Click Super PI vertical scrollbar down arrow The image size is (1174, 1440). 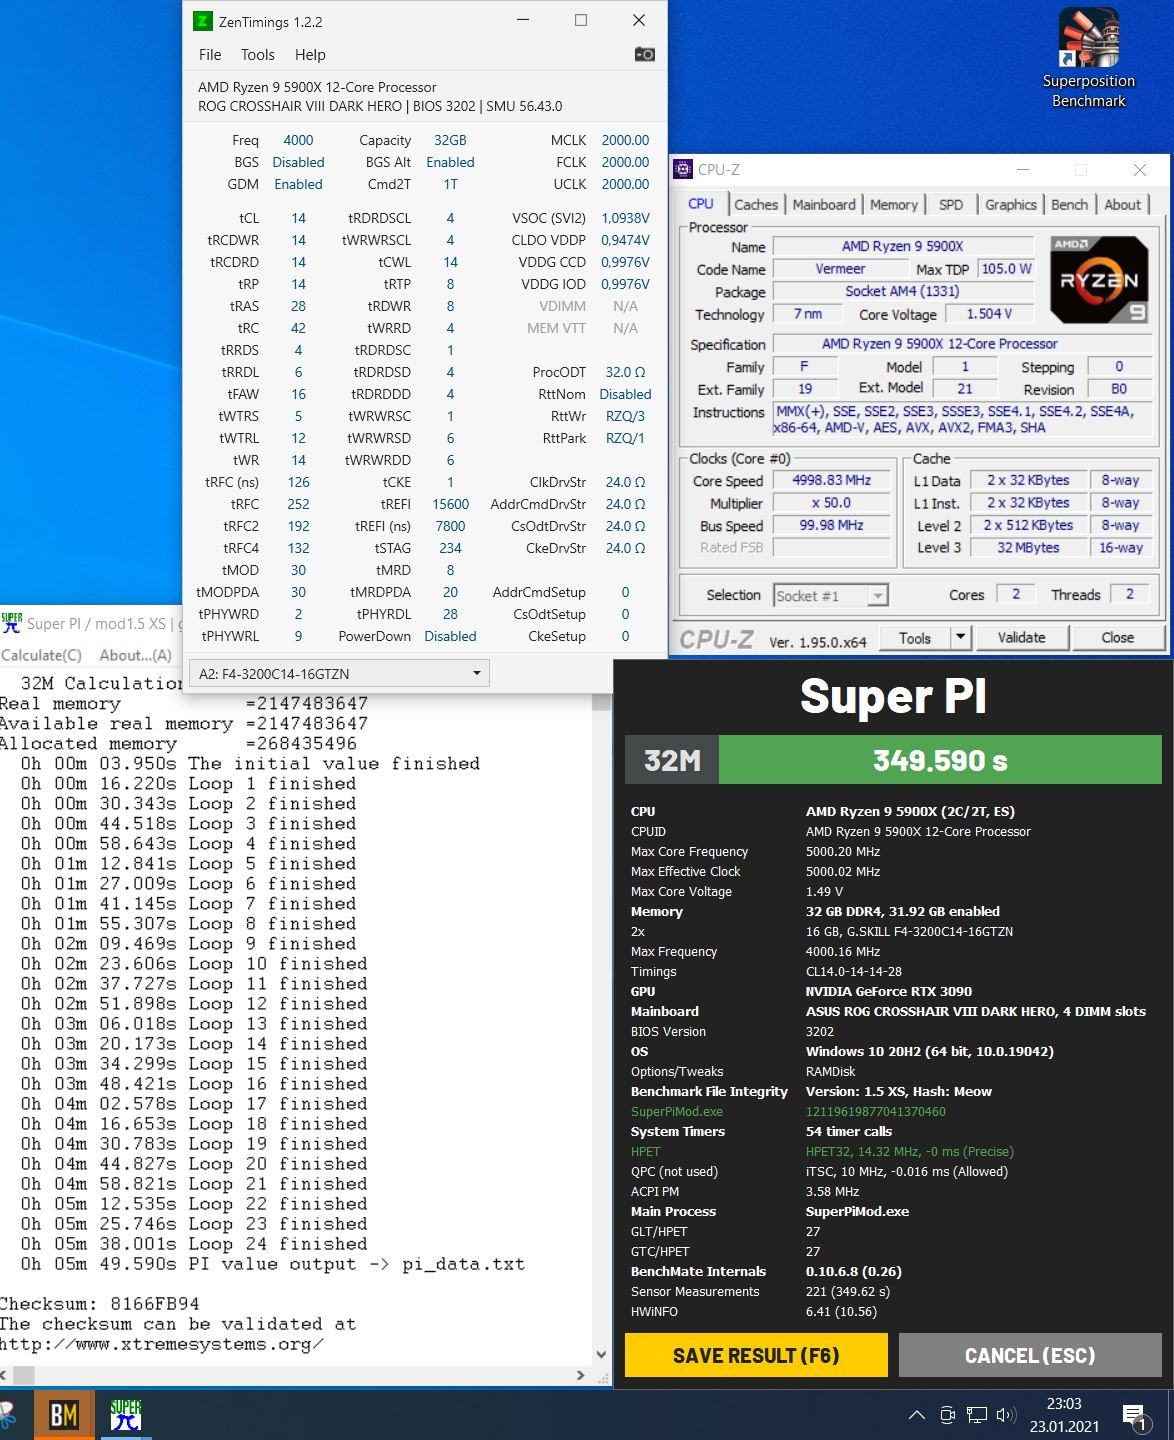(601, 1355)
